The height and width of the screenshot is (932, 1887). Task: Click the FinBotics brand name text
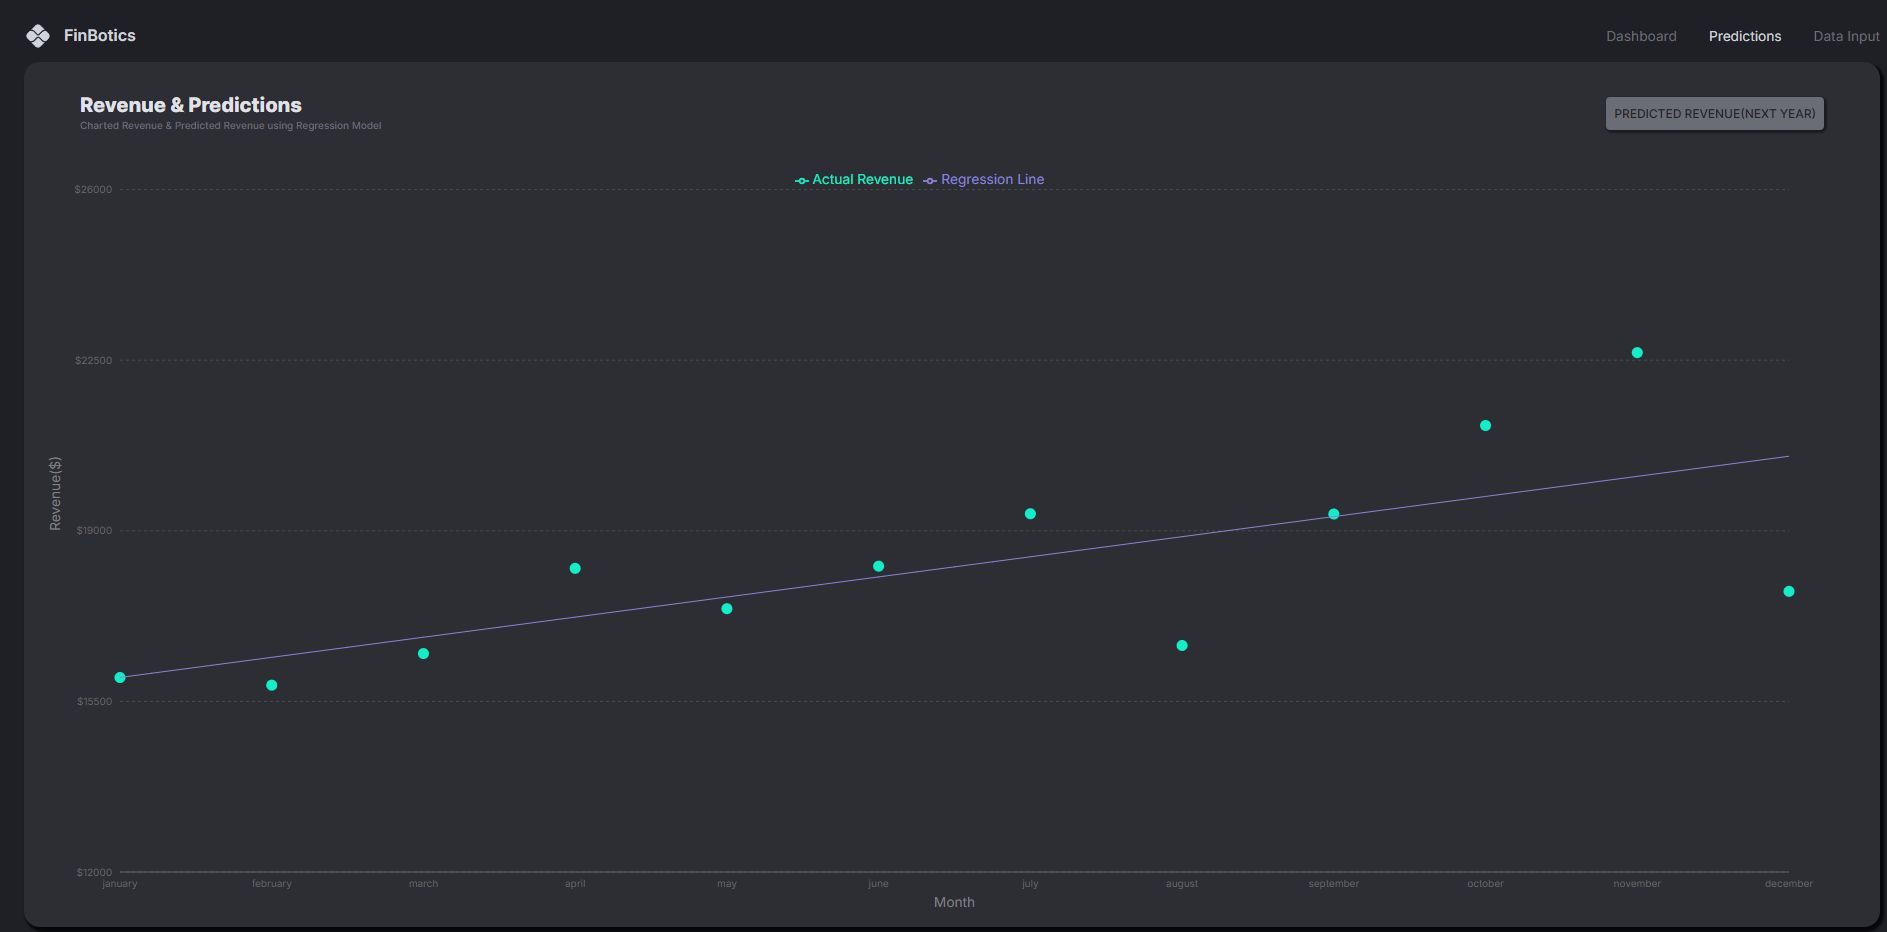point(99,36)
